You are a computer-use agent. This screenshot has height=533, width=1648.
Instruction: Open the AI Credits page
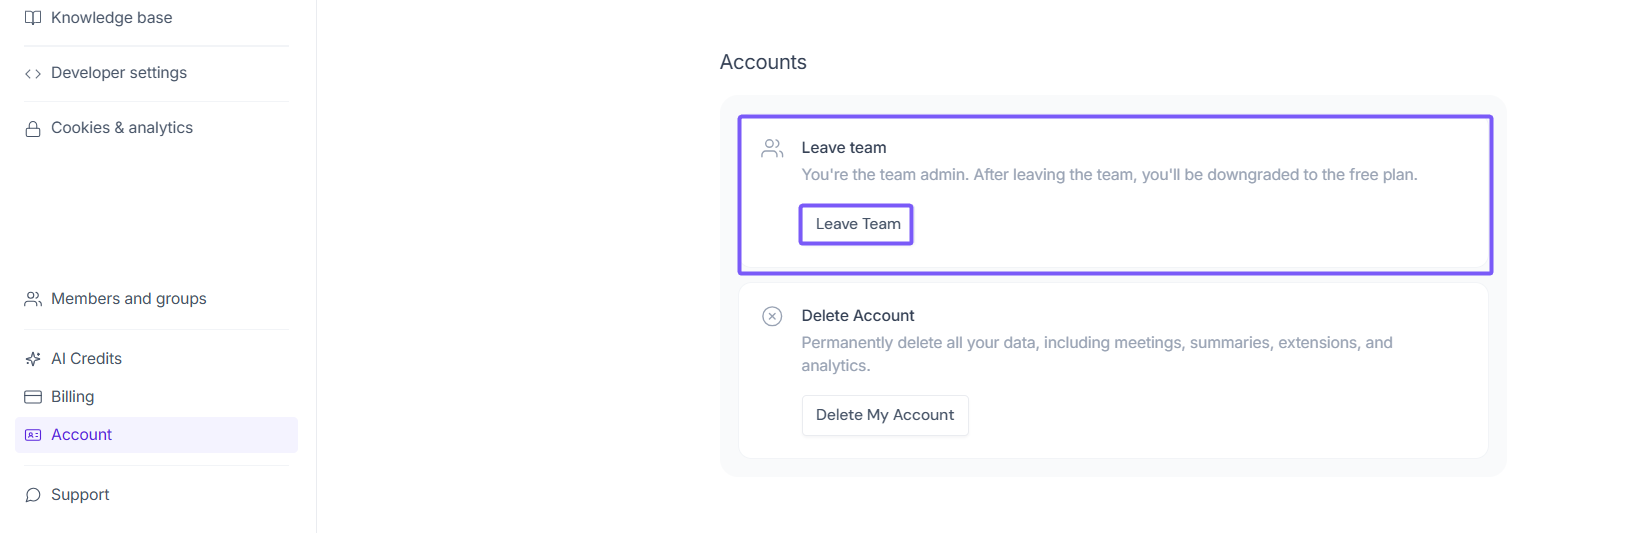coord(86,359)
